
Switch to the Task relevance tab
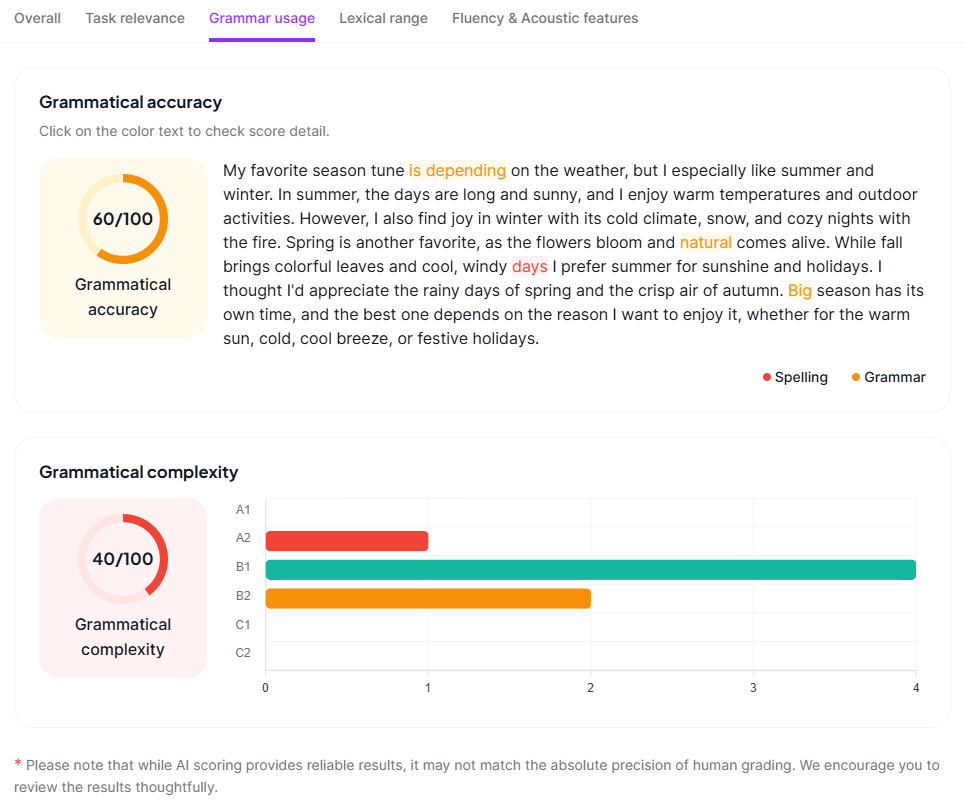click(135, 18)
